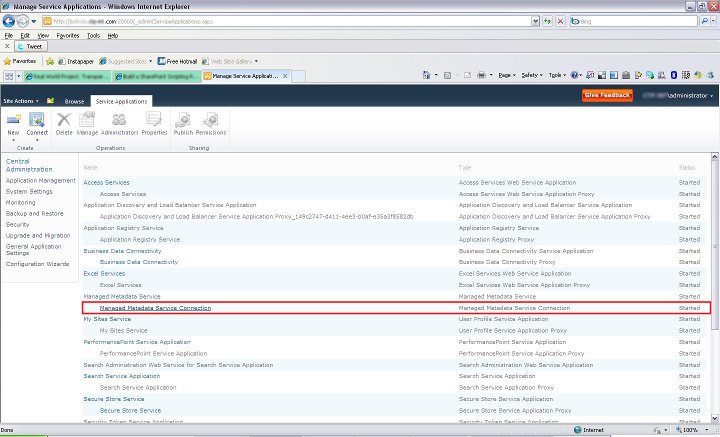Open the Site Actions dropdown
This screenshot has height=437, width=720.
[21, 101]
